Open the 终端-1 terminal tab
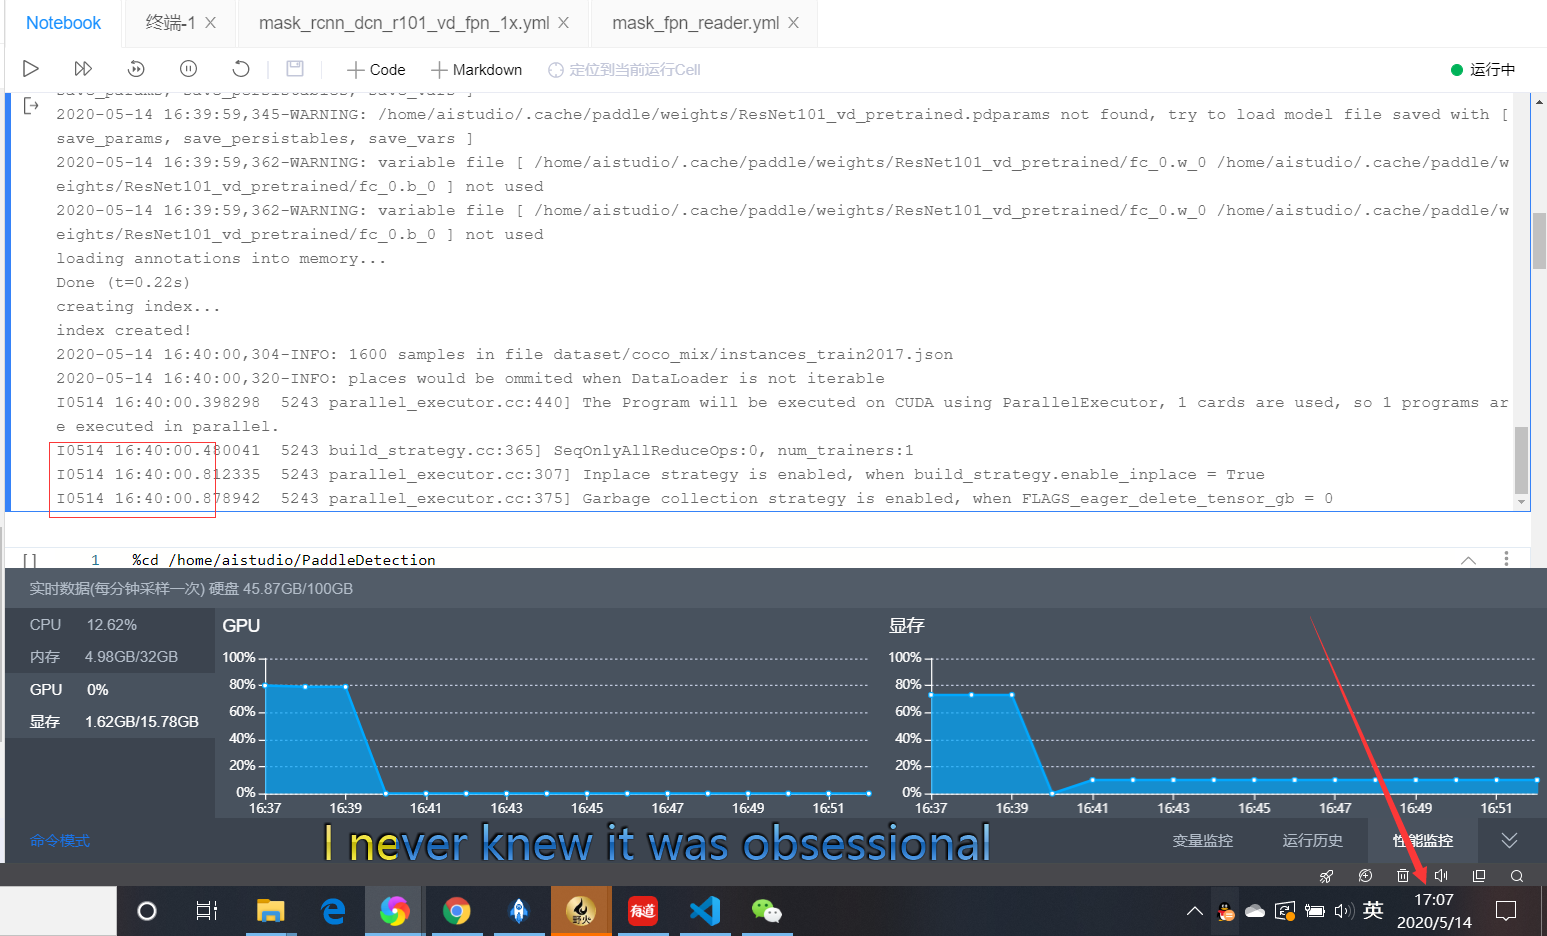The height and width of the screenshot is (936, 1547). (x=170, y=23)
